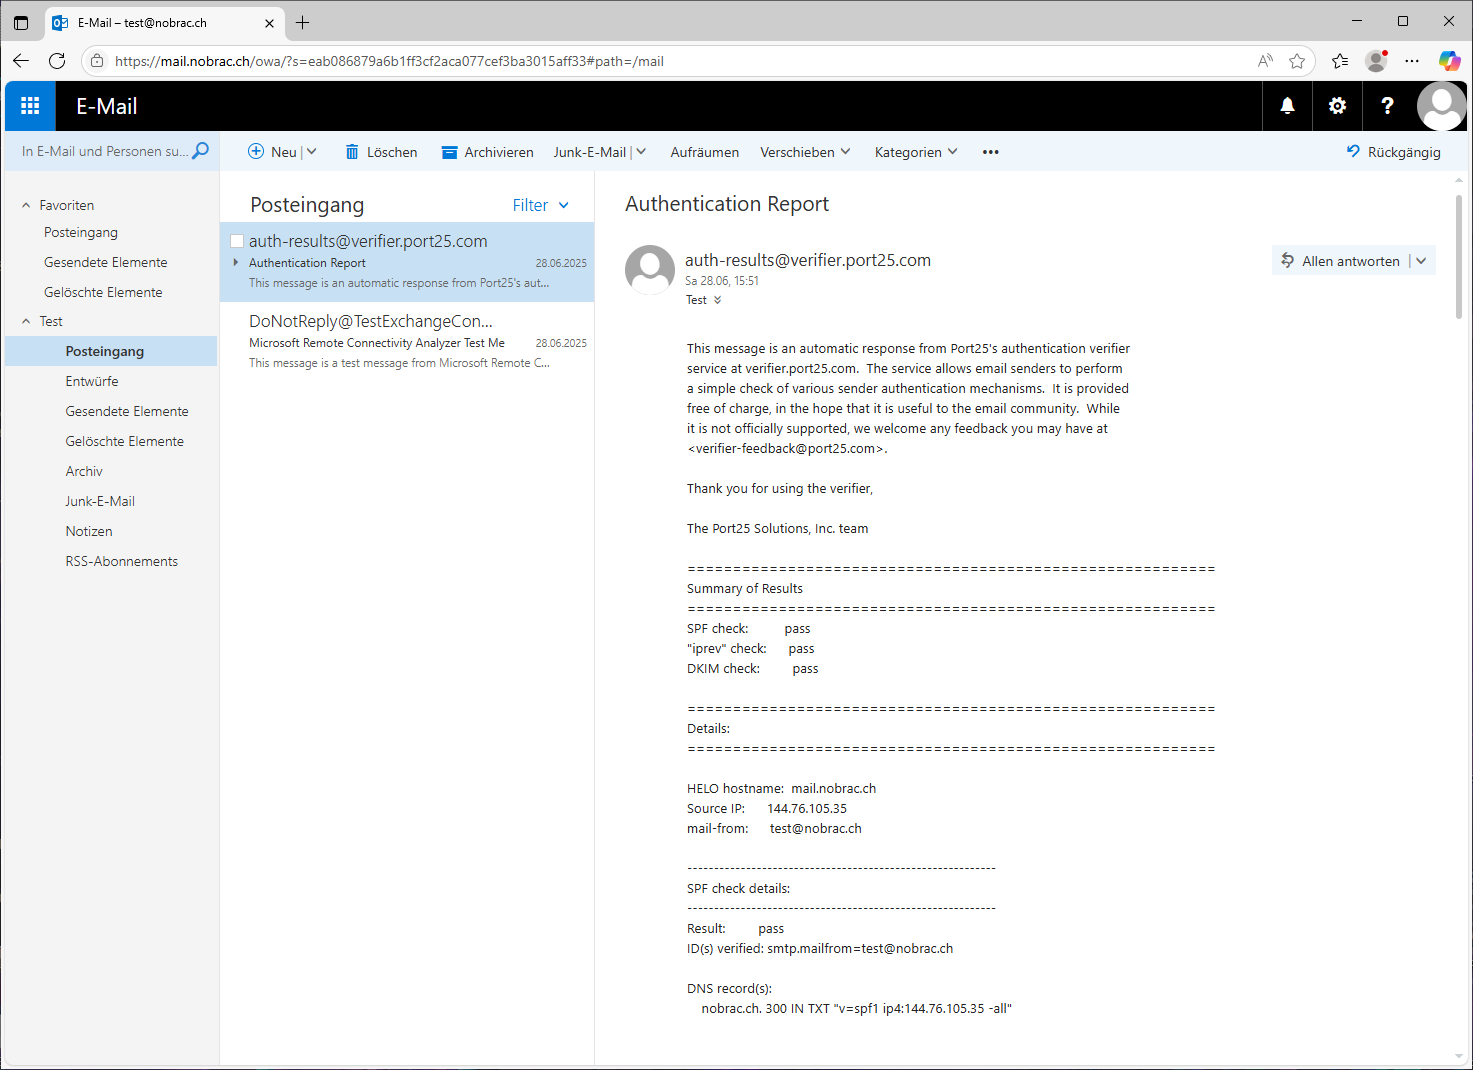The image size is (1473, 1070).
Task: Open the more actions ellipsis in mail toolbar
Action: click(991, 152)
